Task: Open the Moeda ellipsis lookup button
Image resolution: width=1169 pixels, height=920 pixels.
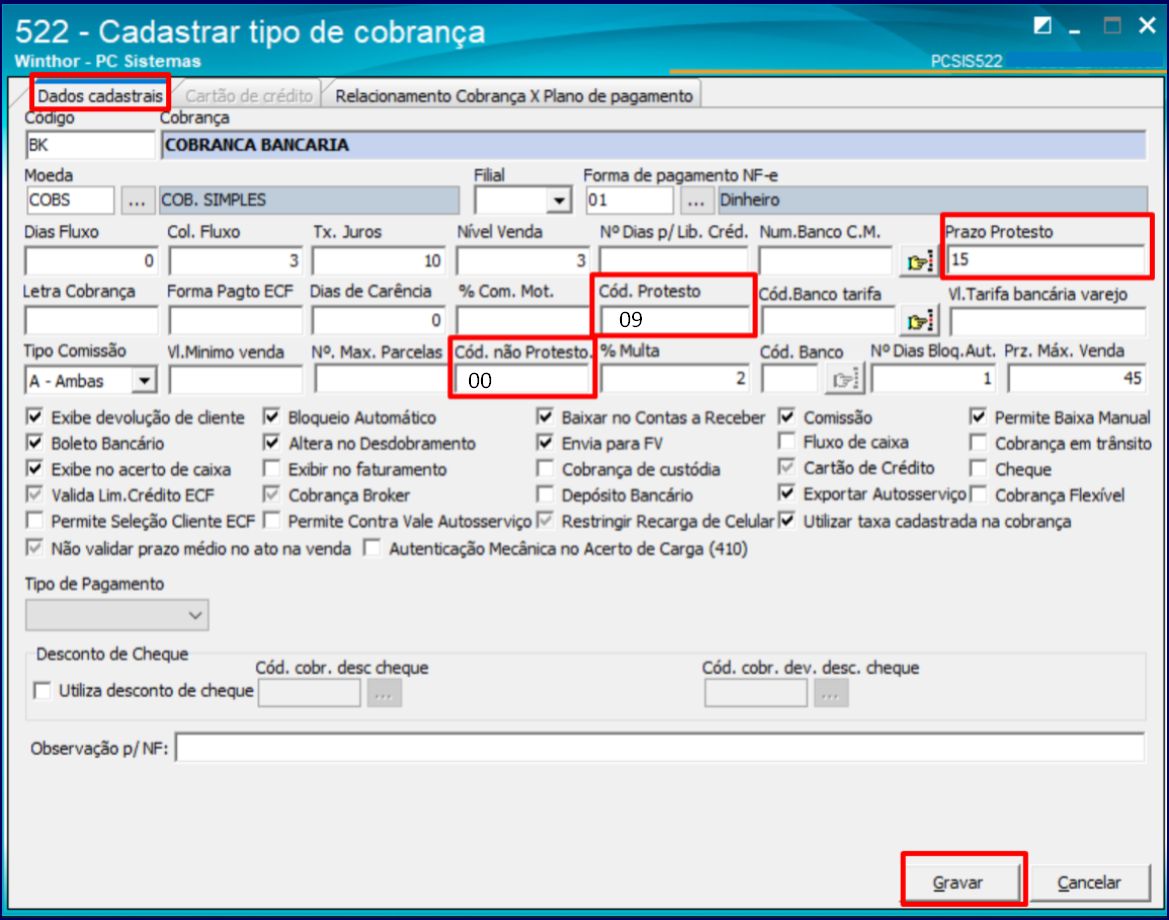Action: 136,201
